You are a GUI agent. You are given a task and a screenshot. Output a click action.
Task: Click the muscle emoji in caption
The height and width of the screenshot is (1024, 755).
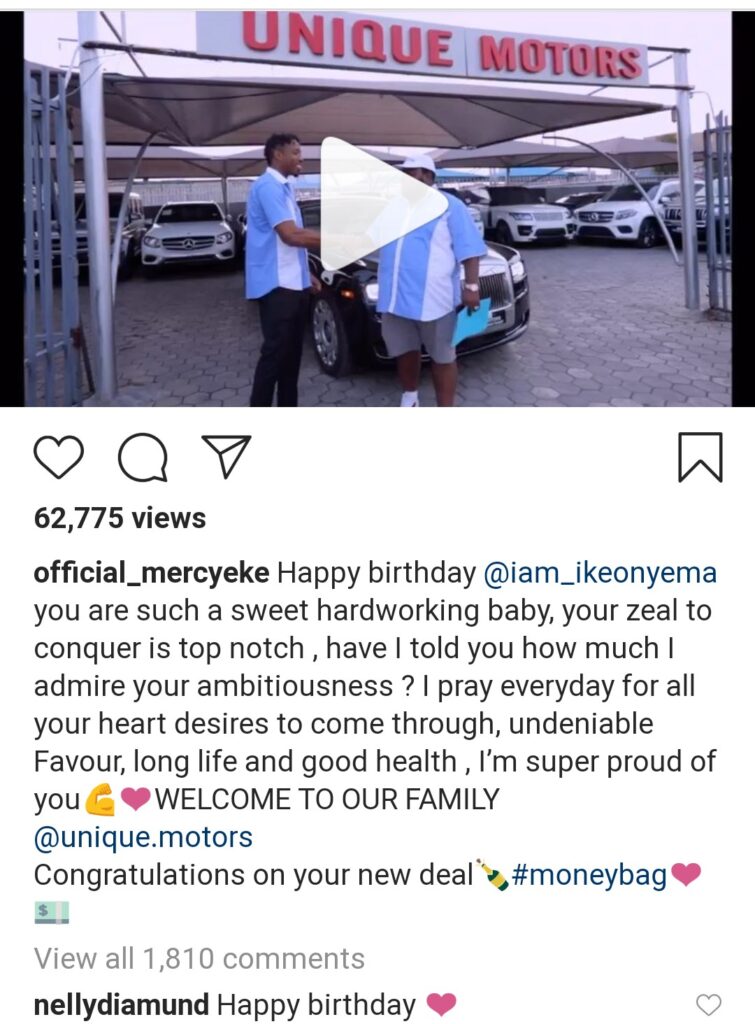100,800
